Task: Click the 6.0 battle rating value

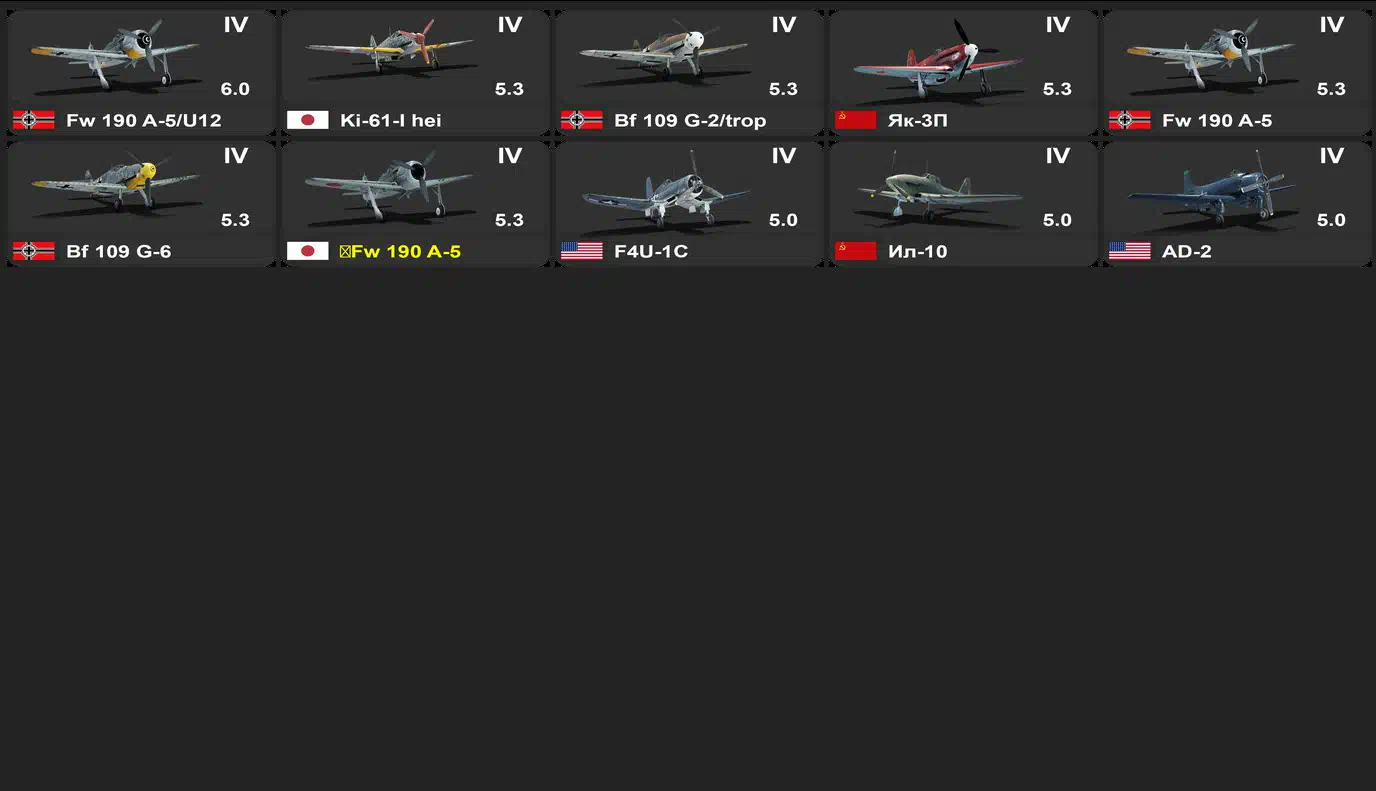Action: click(235, 89)
